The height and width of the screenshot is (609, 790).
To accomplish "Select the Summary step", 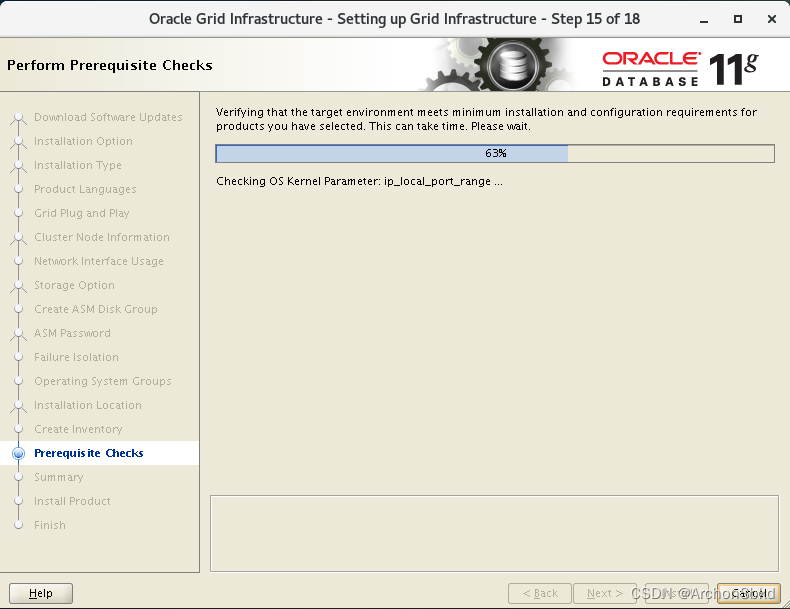I will pyautogui.click(x=58, y=477).
